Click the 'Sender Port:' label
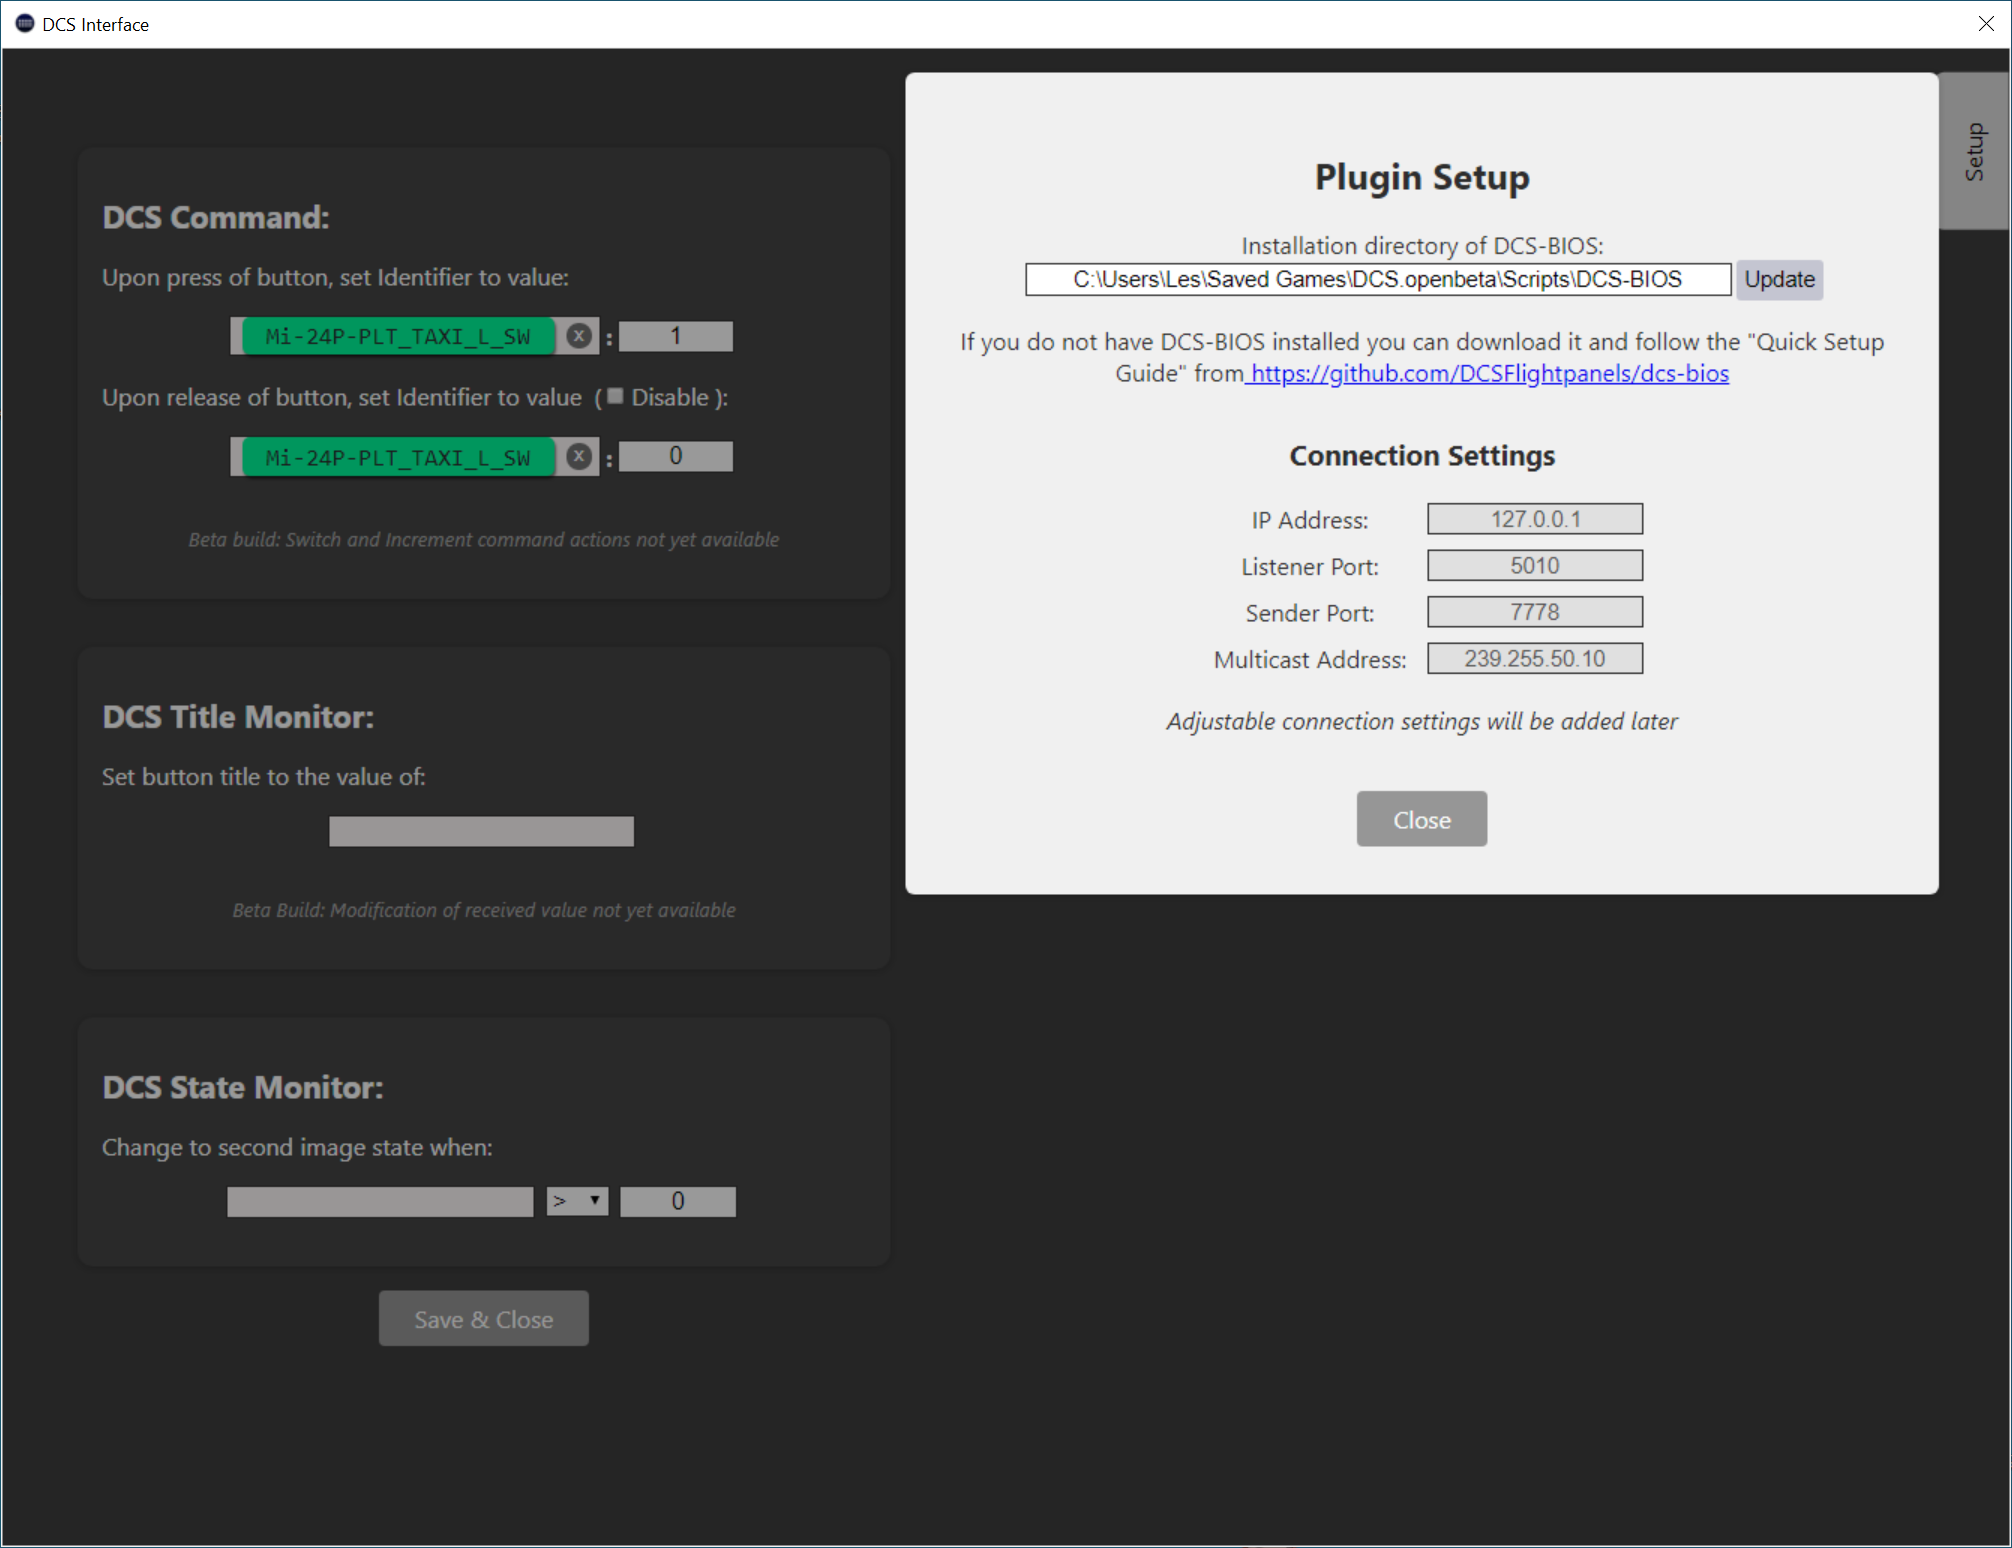The width and height of the screenshot is (2012, 1548). click(x=1309, y=613)
